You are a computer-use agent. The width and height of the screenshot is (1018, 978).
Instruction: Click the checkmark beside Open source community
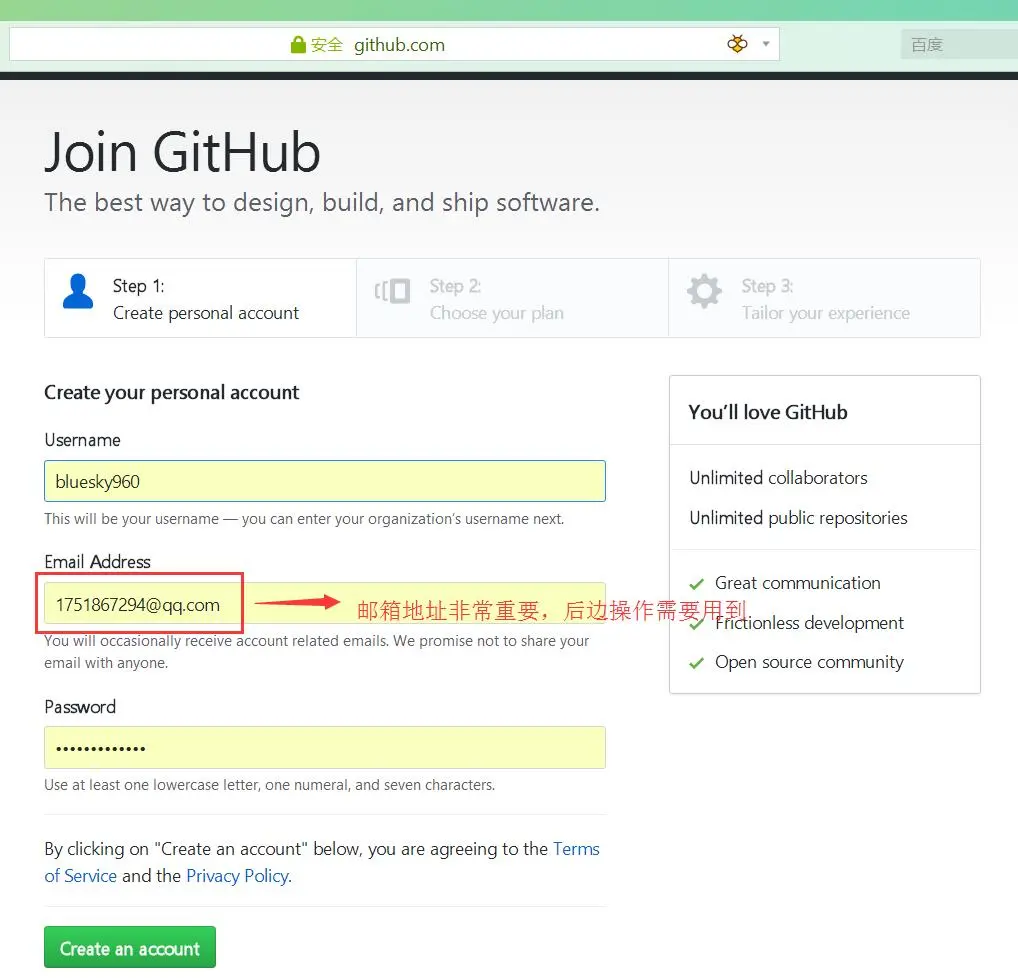(x=697, y=663)
